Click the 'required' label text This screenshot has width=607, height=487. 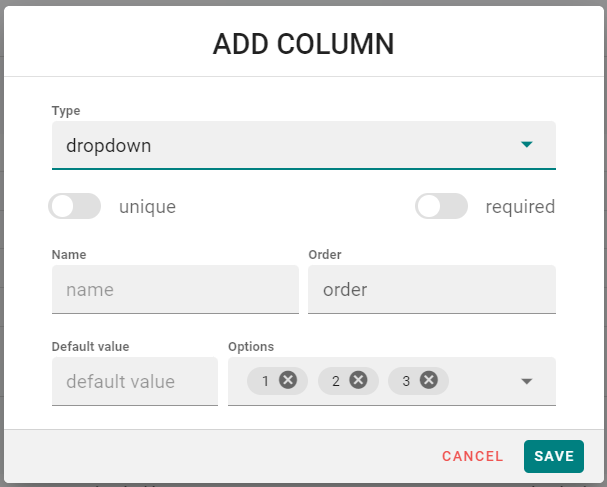click(520, 207)
